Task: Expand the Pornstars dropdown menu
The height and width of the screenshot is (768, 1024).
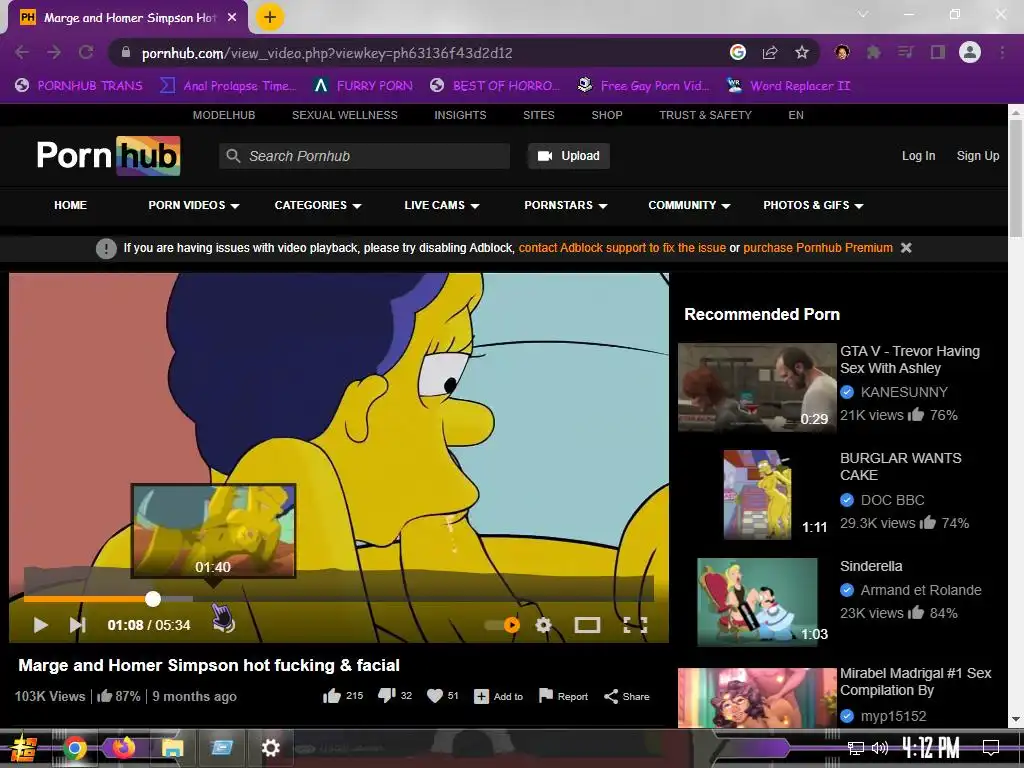Action: (566, 205)
